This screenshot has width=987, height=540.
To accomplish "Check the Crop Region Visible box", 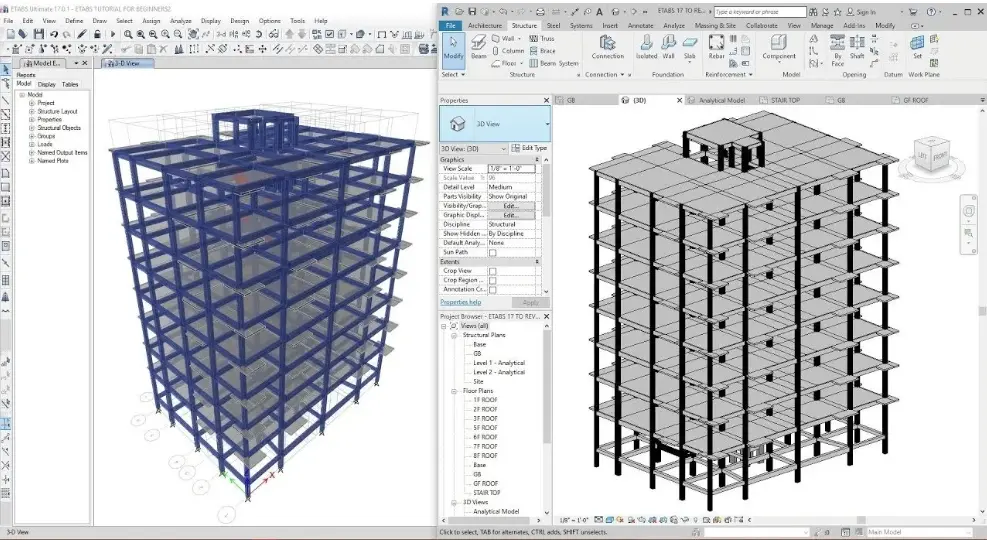I will (x=492, y=280).
